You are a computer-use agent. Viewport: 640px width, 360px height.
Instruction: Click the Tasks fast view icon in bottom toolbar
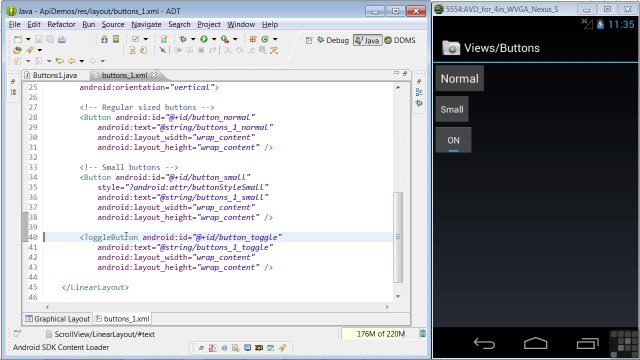pos(271,348)
